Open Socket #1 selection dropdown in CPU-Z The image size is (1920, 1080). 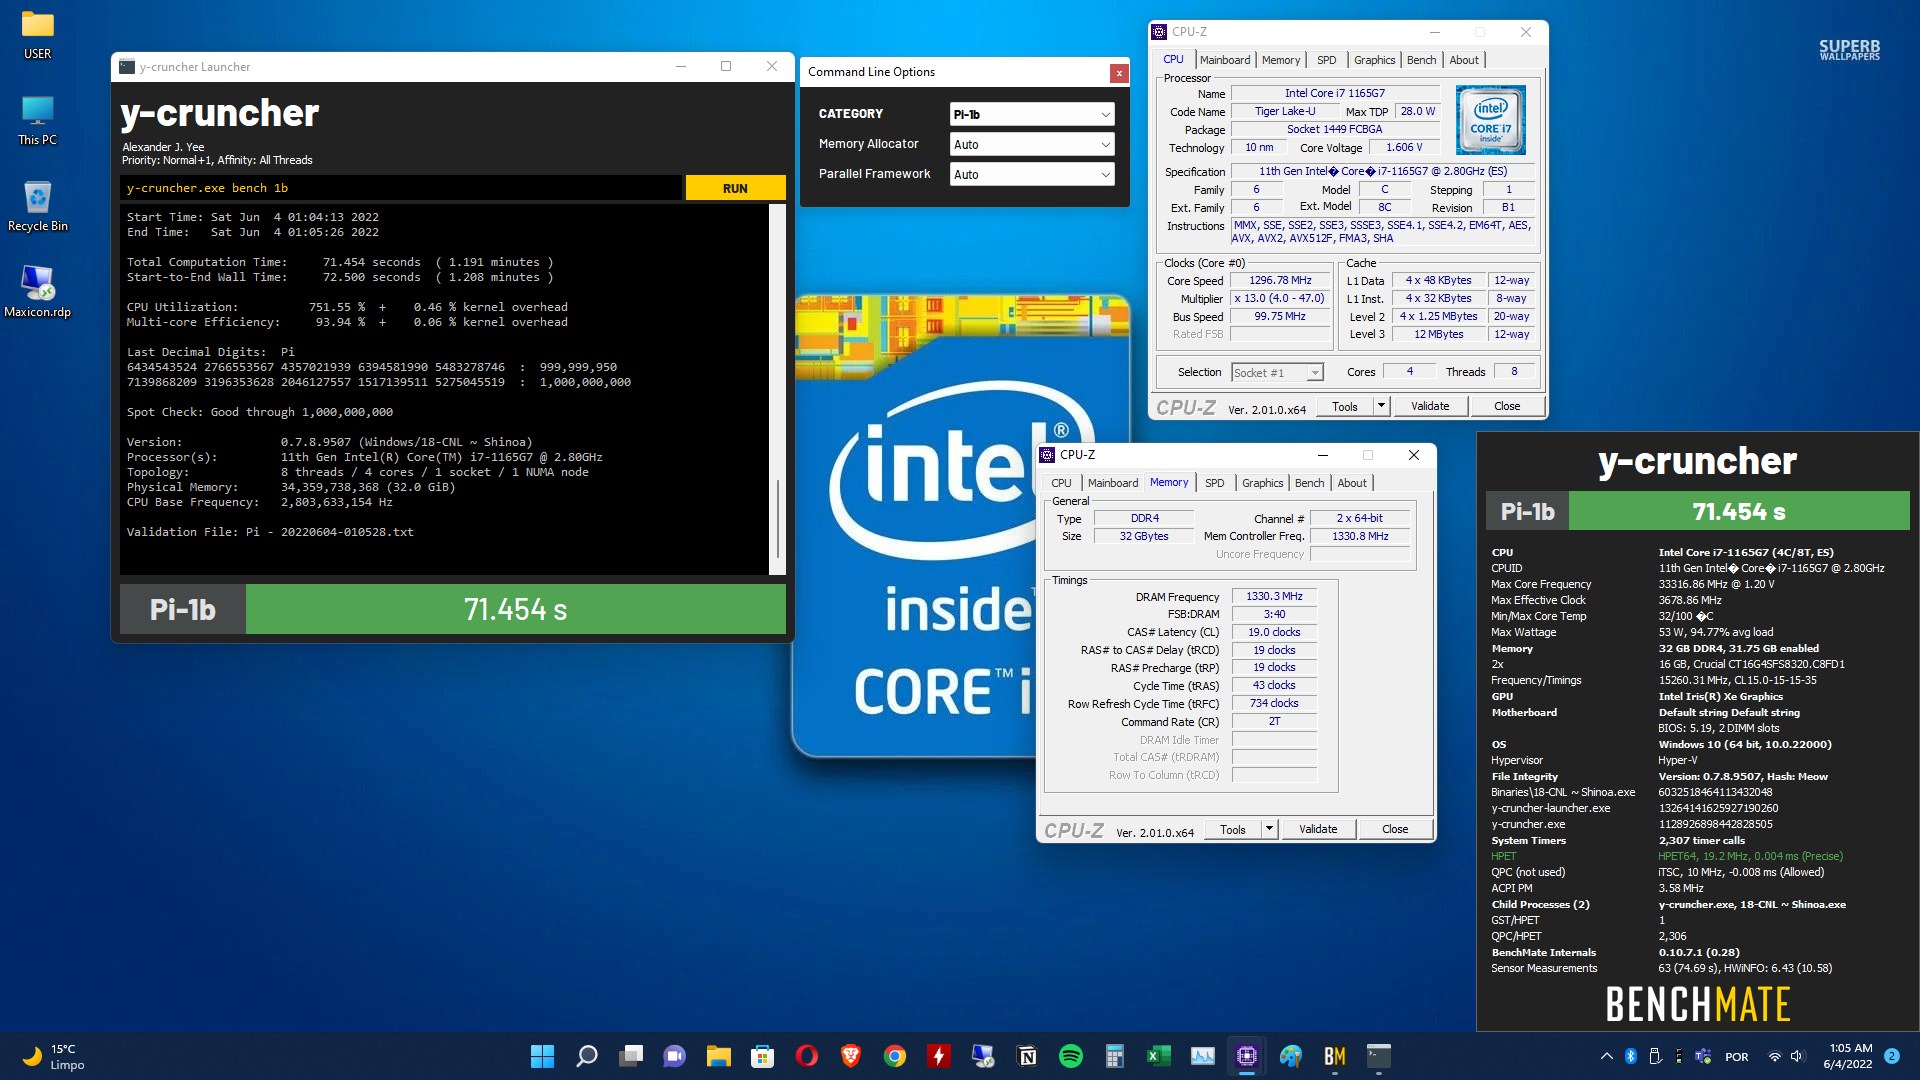tap(1277, 372)
